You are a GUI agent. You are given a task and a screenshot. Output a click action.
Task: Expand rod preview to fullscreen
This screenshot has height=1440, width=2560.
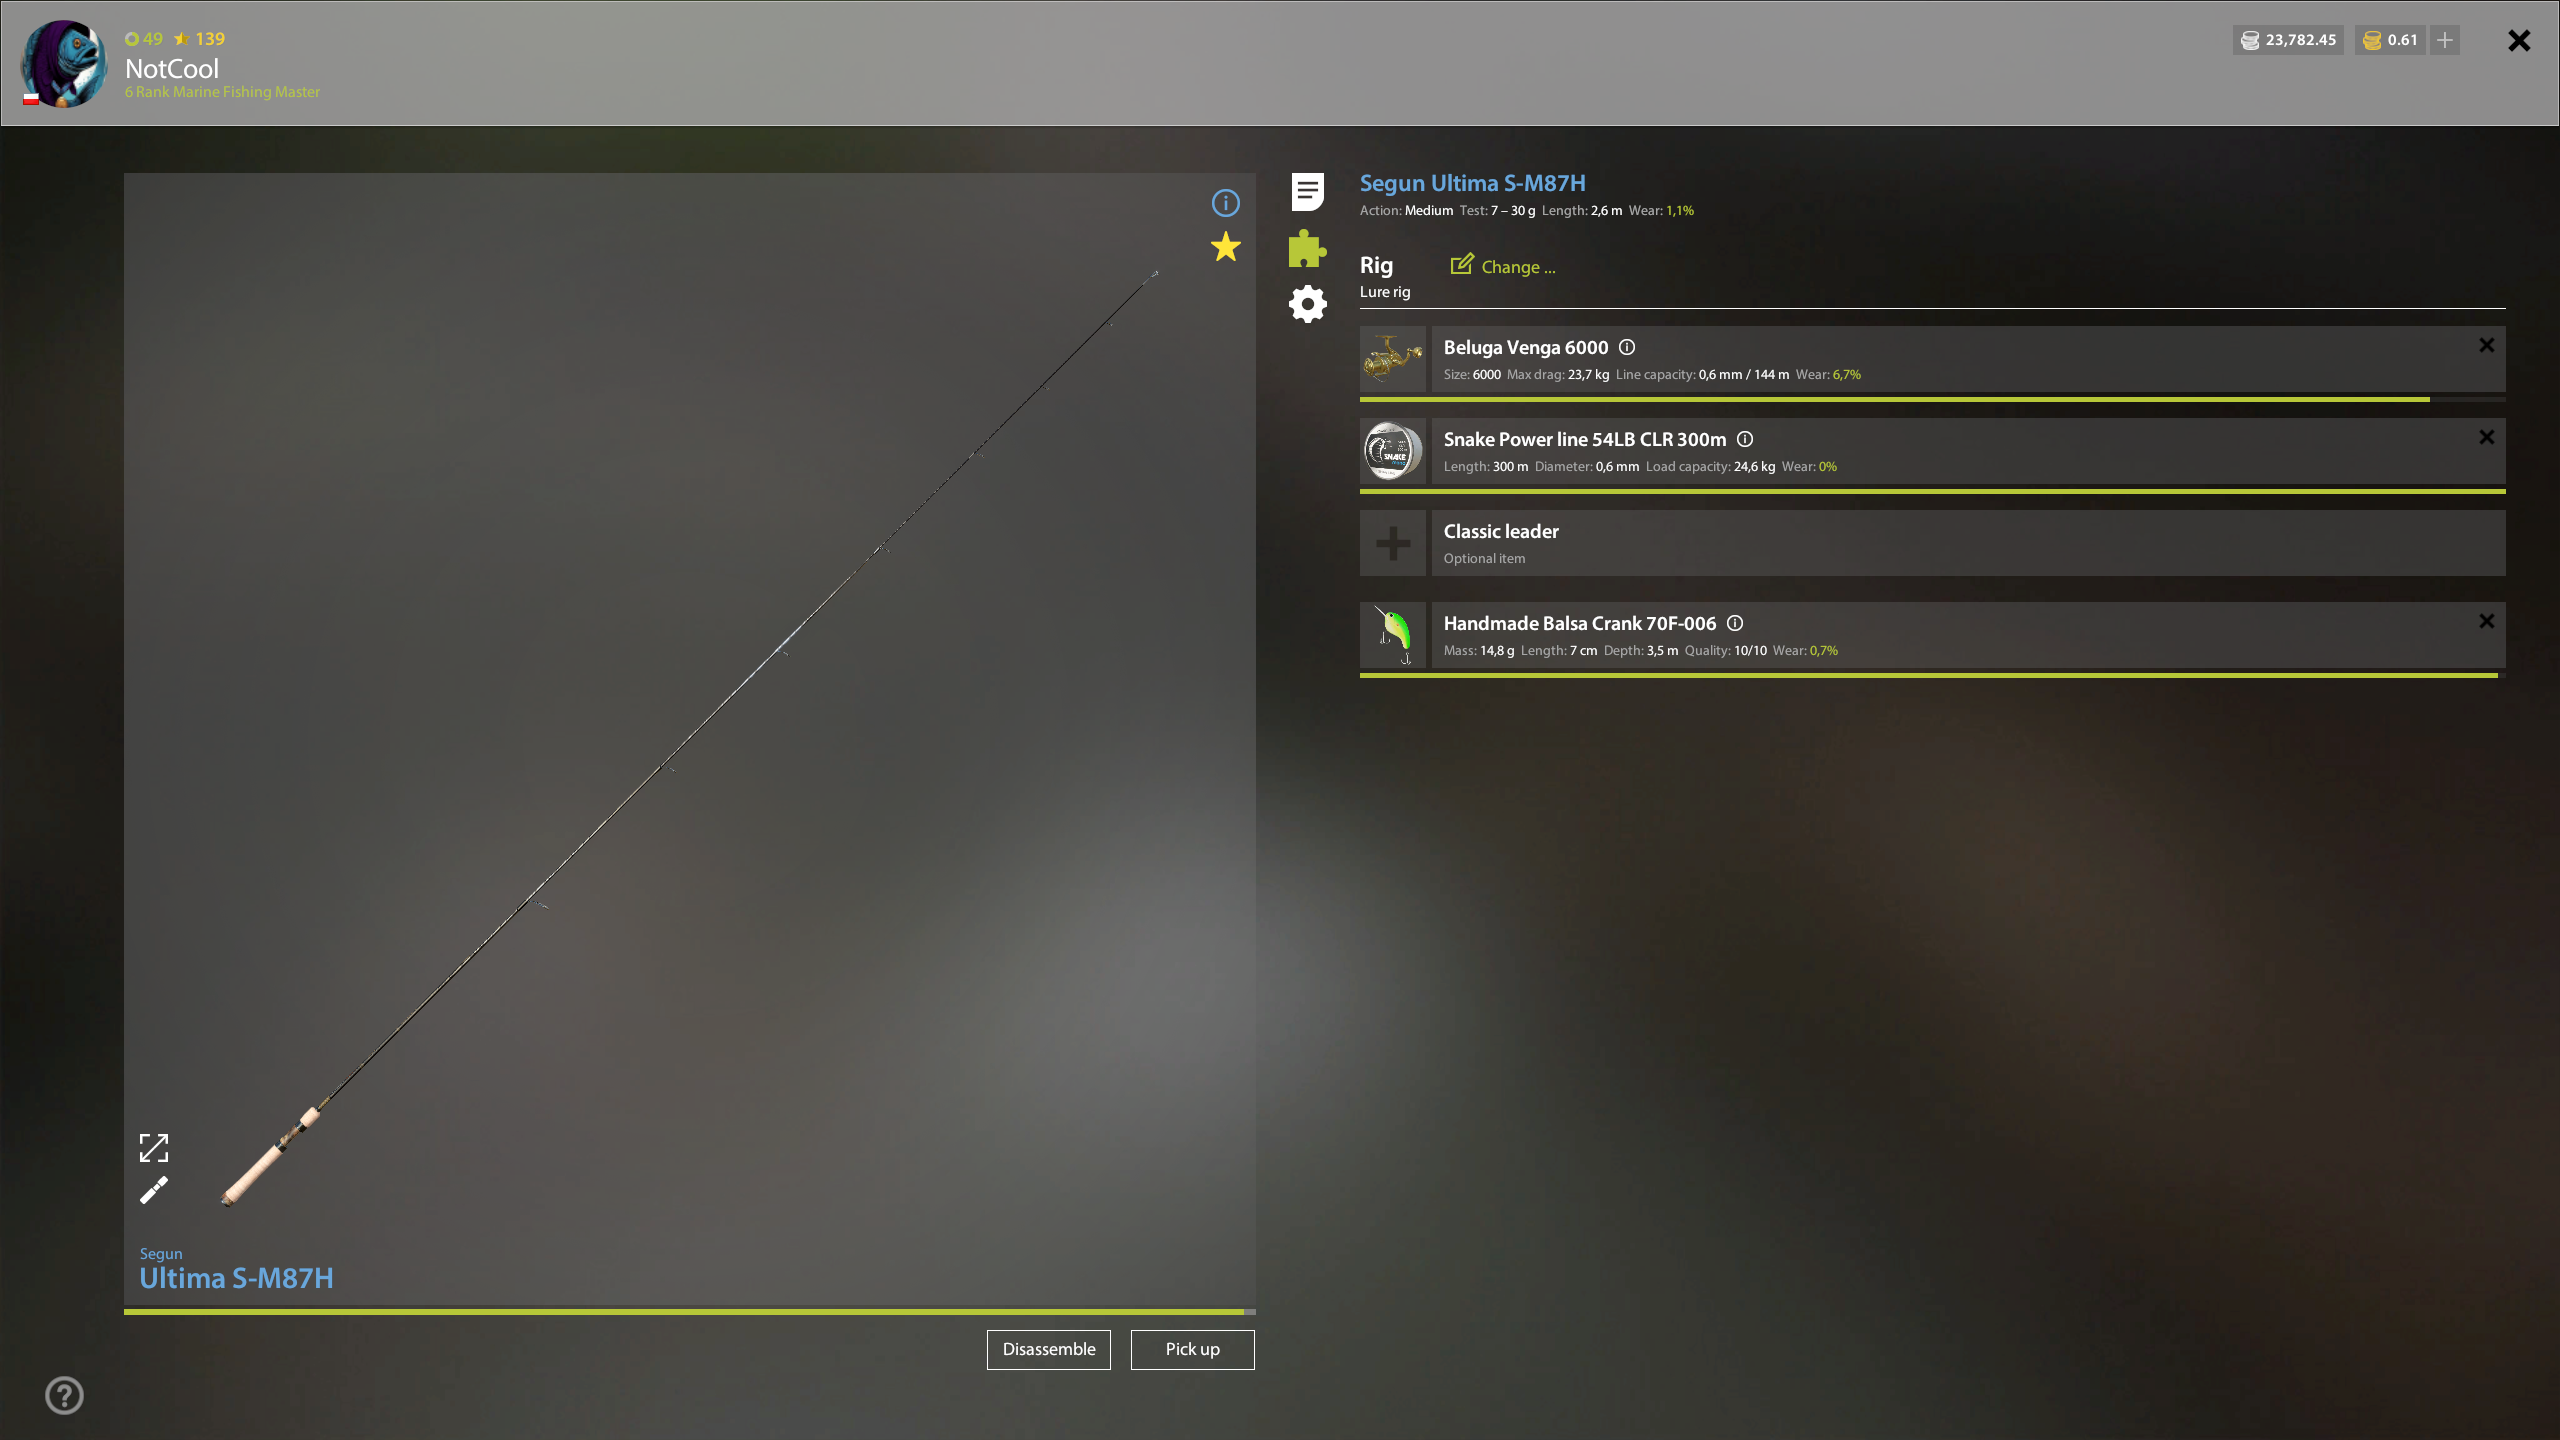click(154, 1147)
